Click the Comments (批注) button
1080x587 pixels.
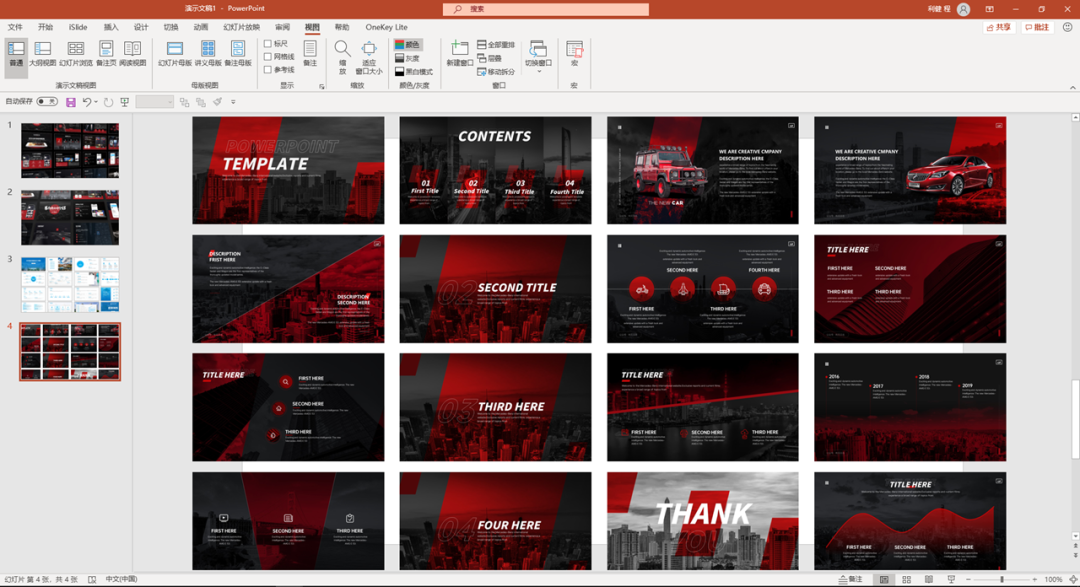(x=1037, y=28)
